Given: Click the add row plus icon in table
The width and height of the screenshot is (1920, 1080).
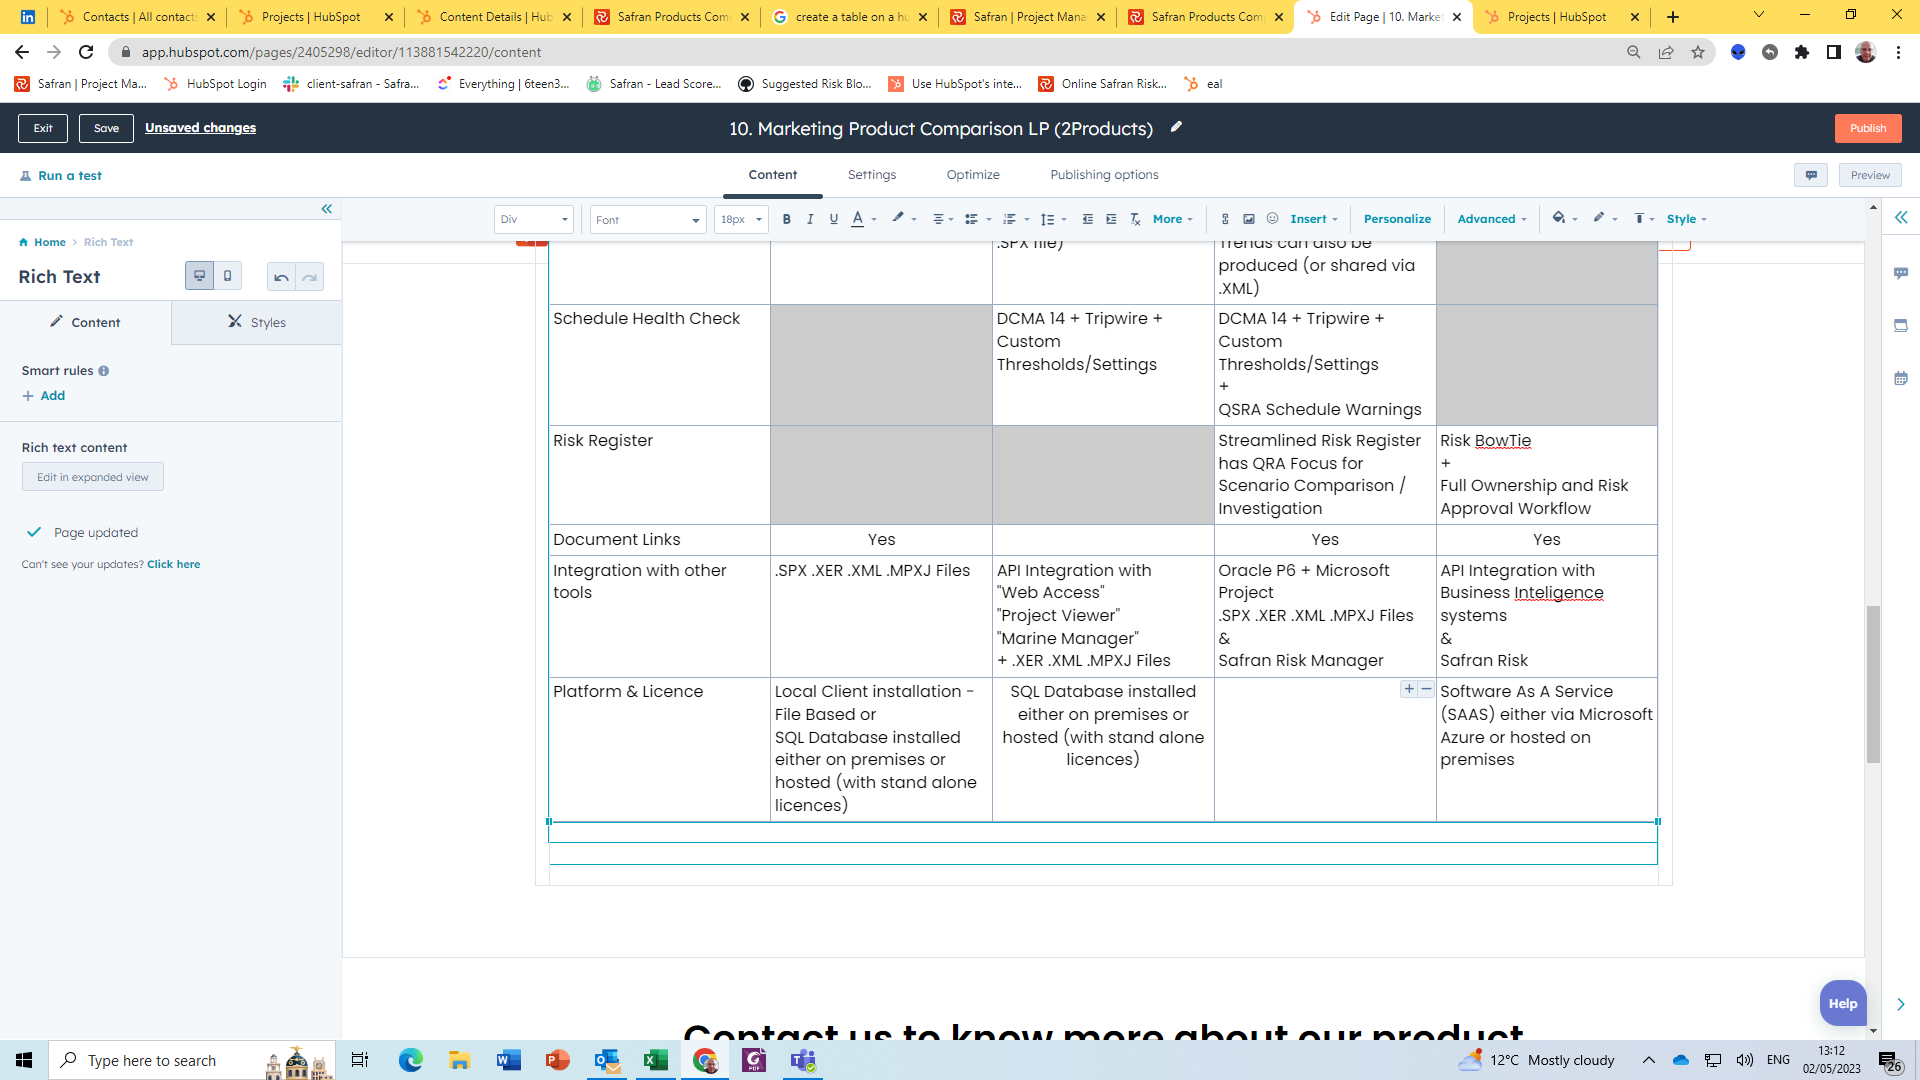Looking at the screenshot, I should pos(1409,689).
